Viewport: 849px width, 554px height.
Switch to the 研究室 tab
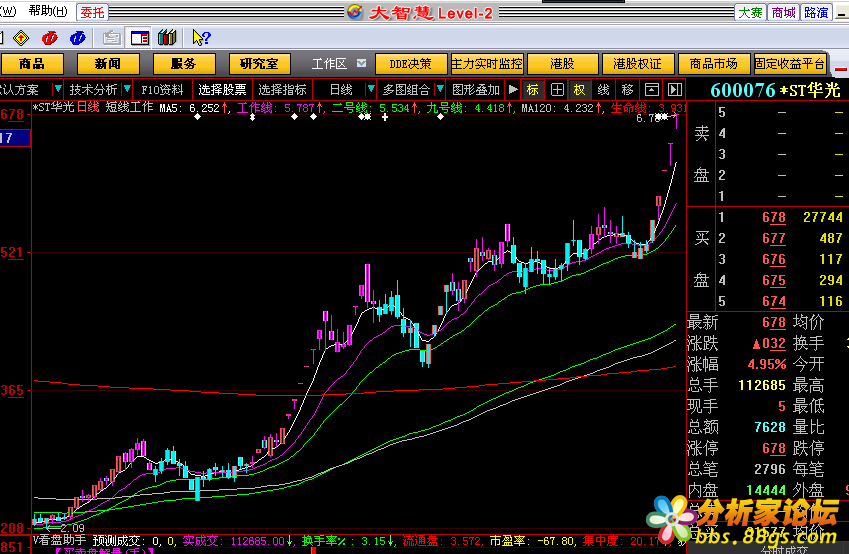coord(259,64)
